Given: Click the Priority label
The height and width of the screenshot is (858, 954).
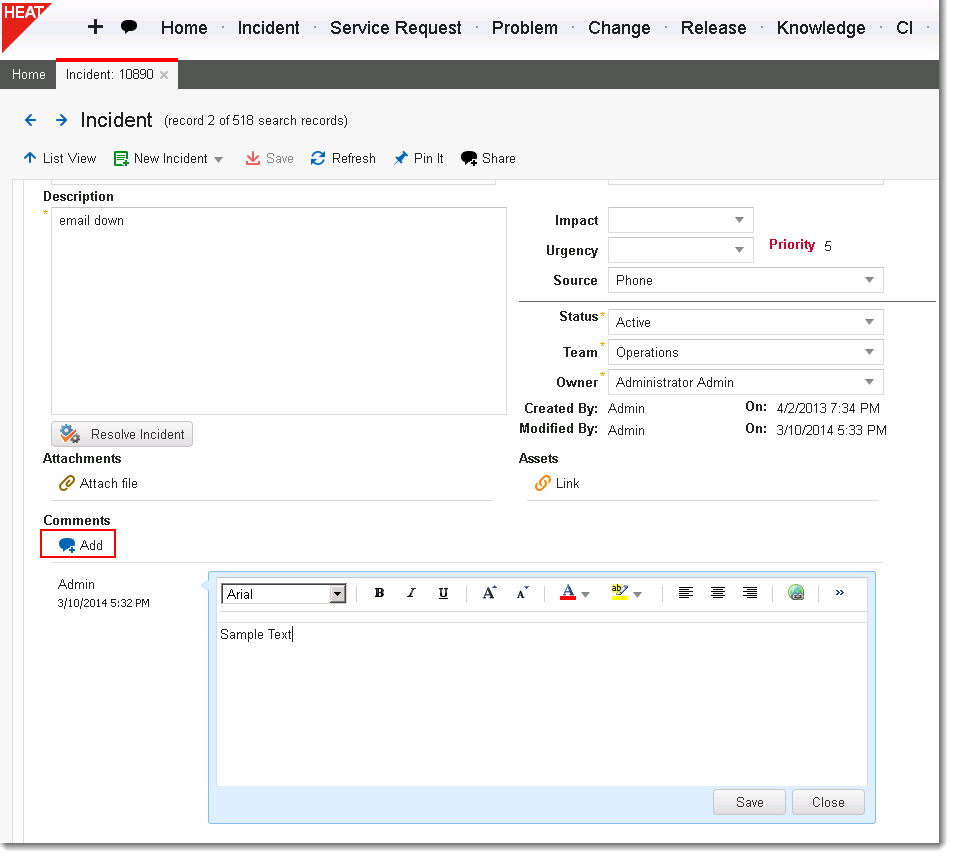Looking at the screenshot, I should [792, 245].
